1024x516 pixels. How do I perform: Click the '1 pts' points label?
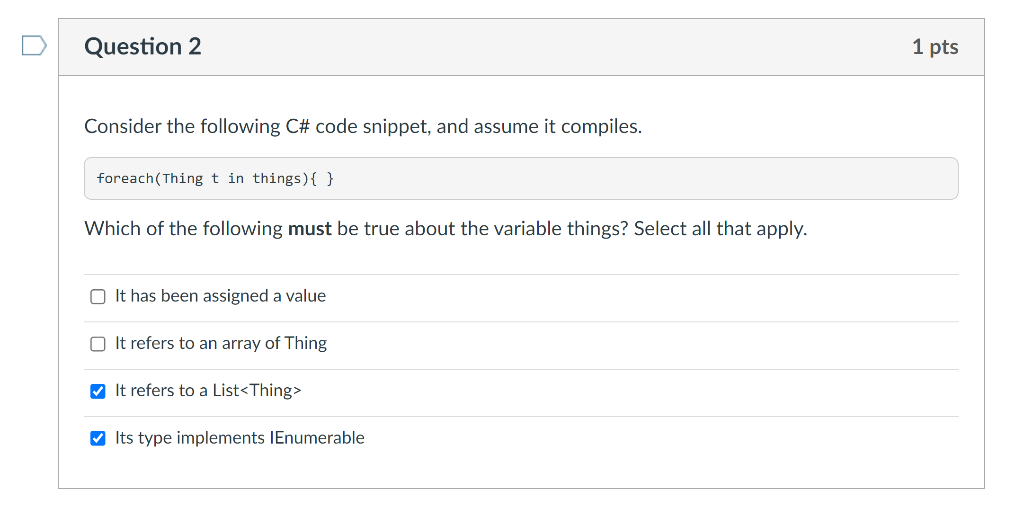[x=935, y=47]
